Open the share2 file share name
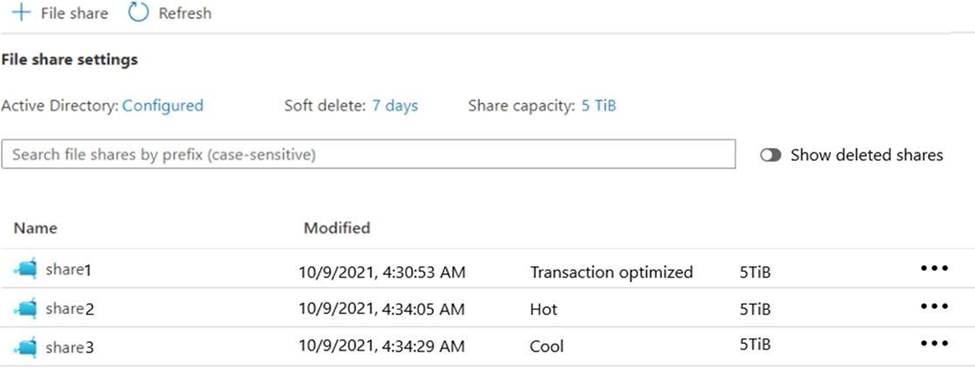Image resolution: width=975 pixels, height=368 pixels. point(70,308)
